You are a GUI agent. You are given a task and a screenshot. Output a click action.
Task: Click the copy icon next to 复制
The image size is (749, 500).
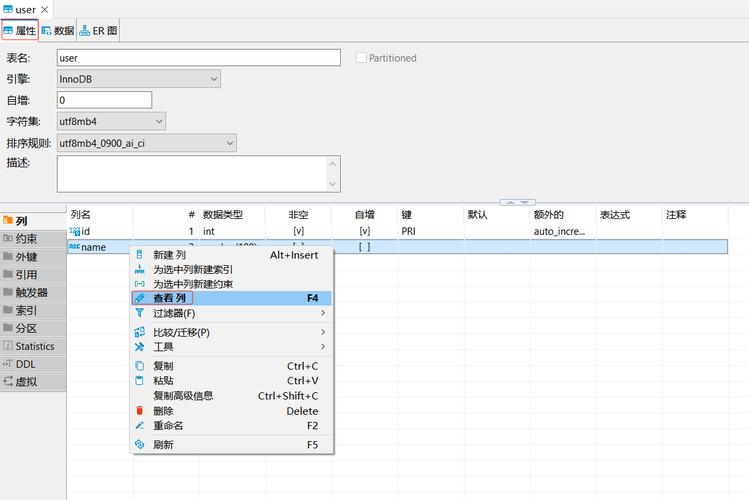(139, 366)
